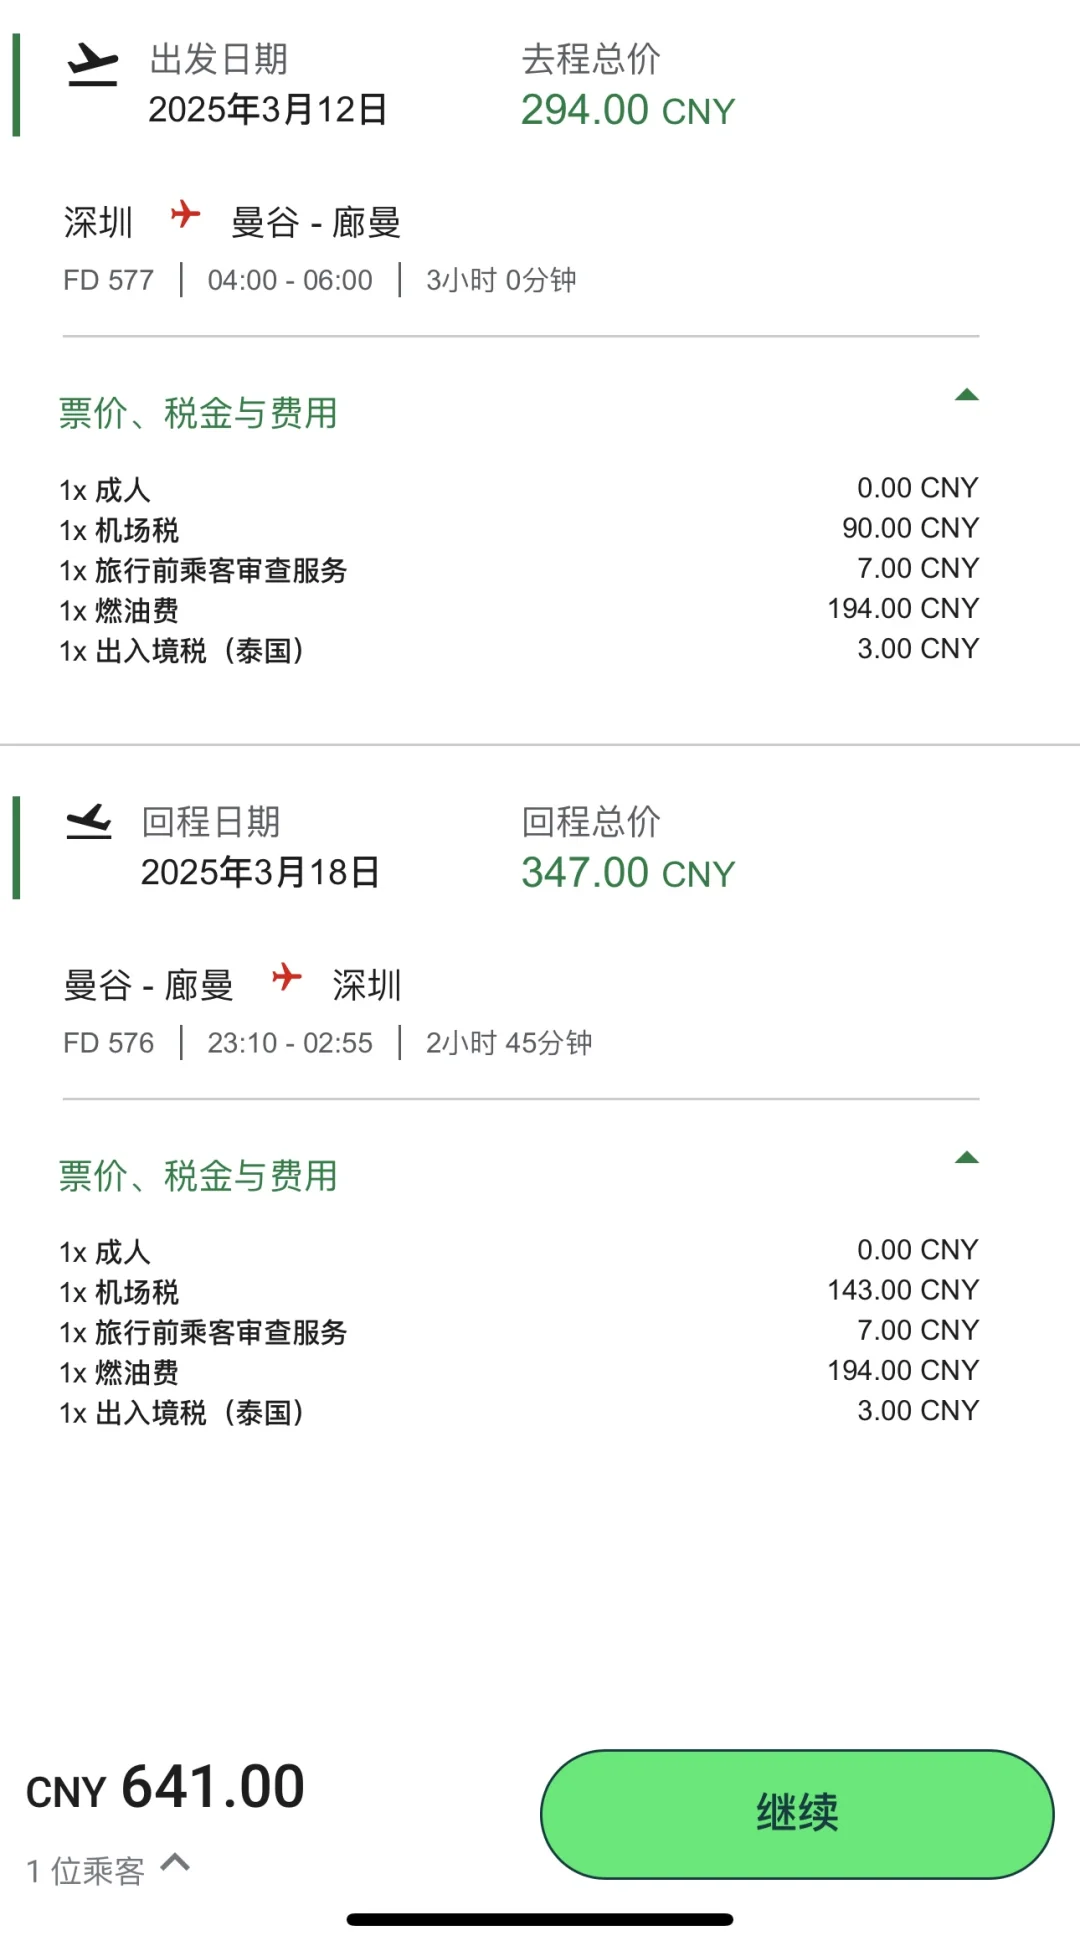This screenshot has width=1080, height=1946.
Task: Tap the return plane landing icon
Action: pyautogui.click(x=89, y=822)
